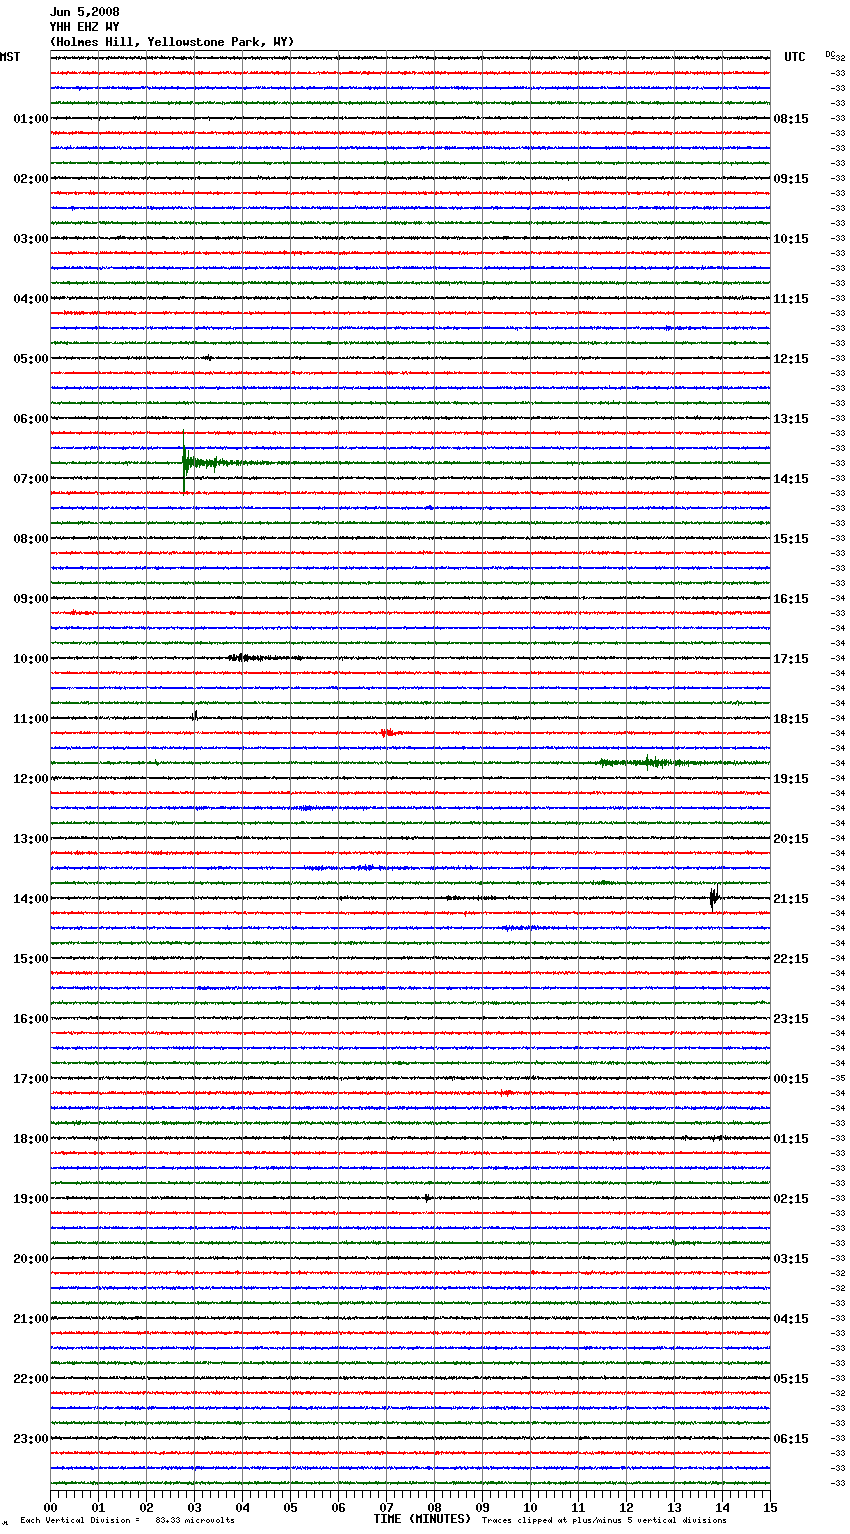850x1534 pixels.
Task: Select the station code "YHH EHZ WY"
Action: [x=85, y=27]
